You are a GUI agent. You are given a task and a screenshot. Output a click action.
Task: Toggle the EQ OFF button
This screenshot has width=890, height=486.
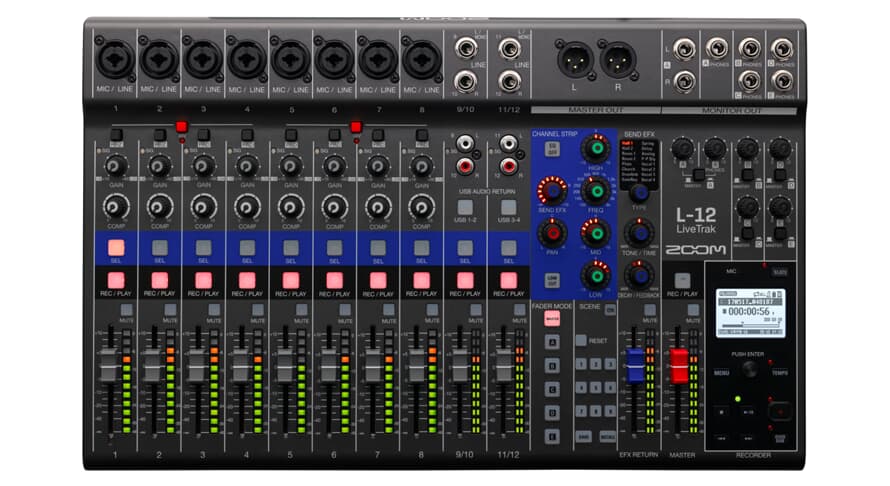tap(551, 148)
